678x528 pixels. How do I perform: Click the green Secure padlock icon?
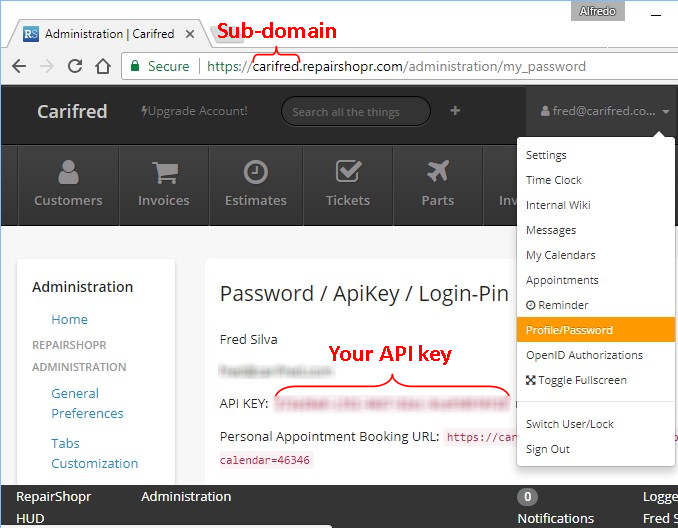[x=135, y=66]
